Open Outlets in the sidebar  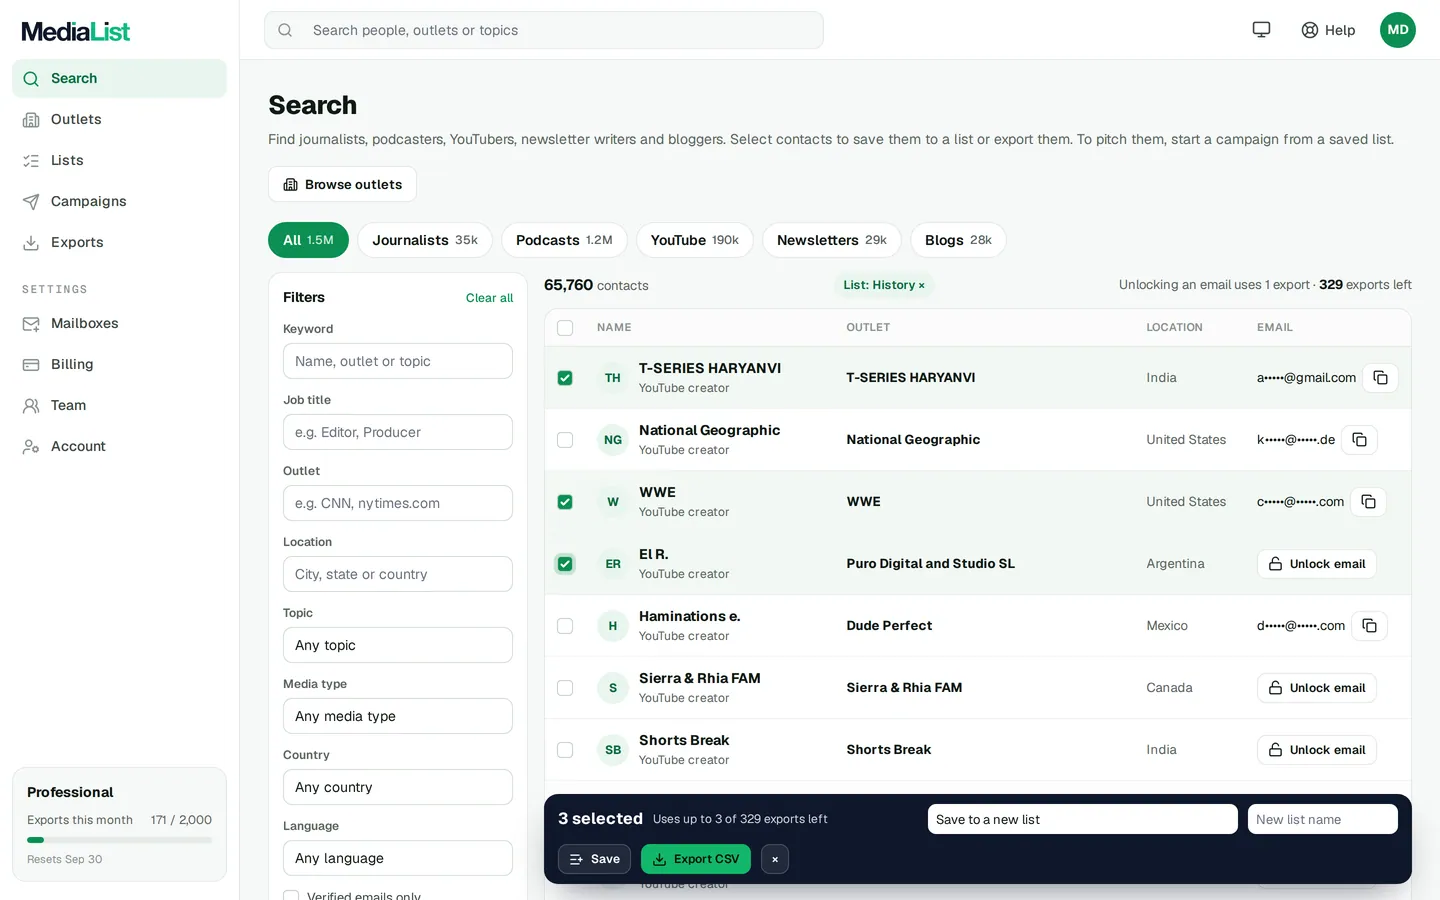click(119, 119)
